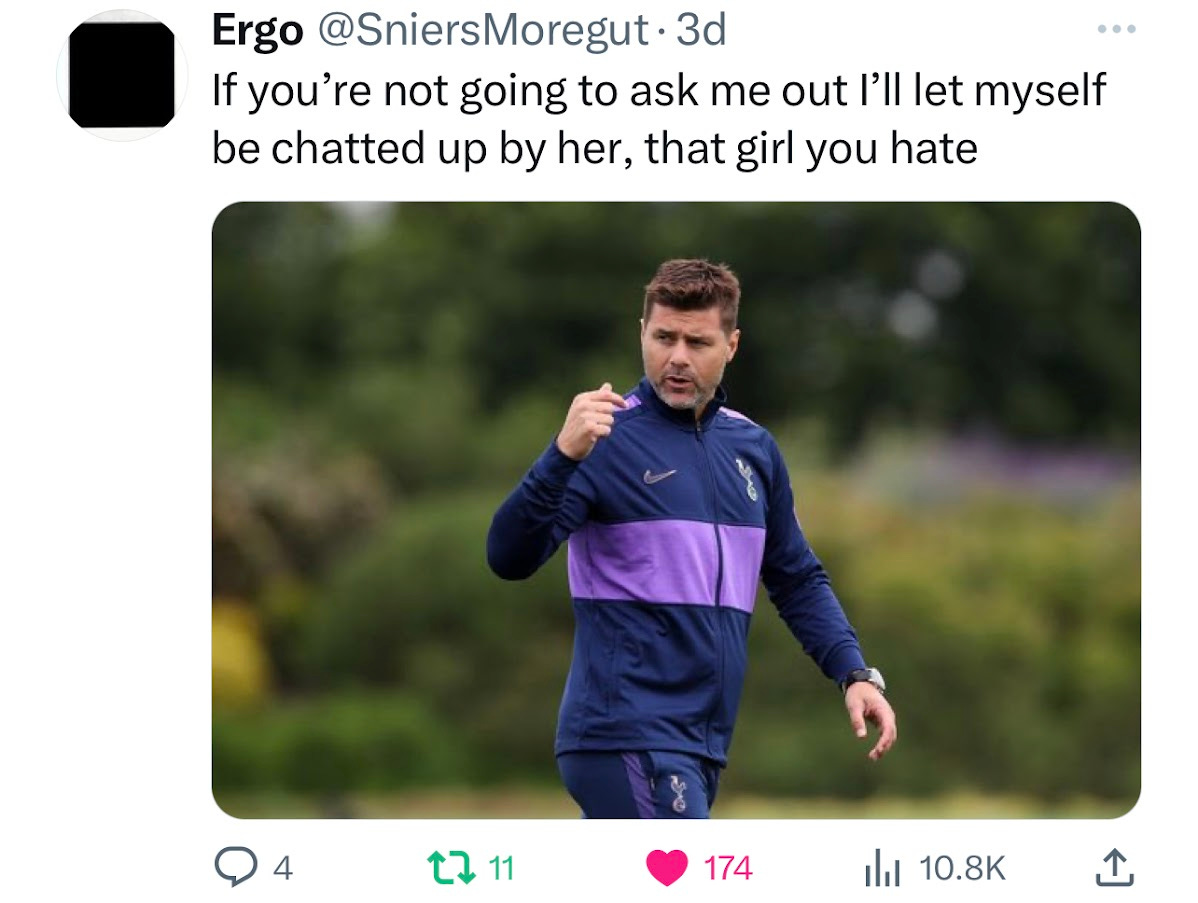The image size is (1198, 903).
Task: Like the tweet via the heart icon
Action: 666,869
